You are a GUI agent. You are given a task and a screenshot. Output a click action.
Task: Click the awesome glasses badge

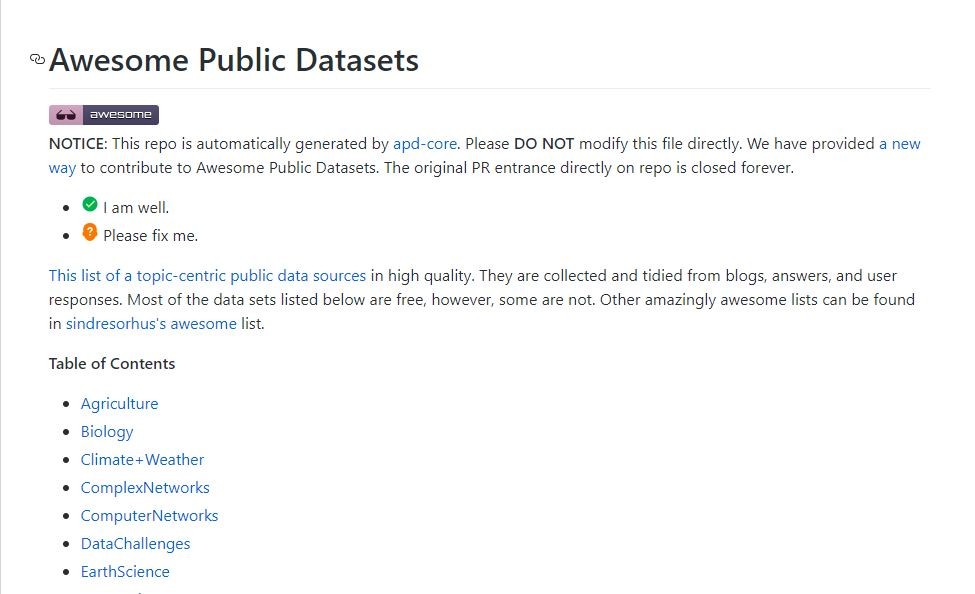coord(104,115)
